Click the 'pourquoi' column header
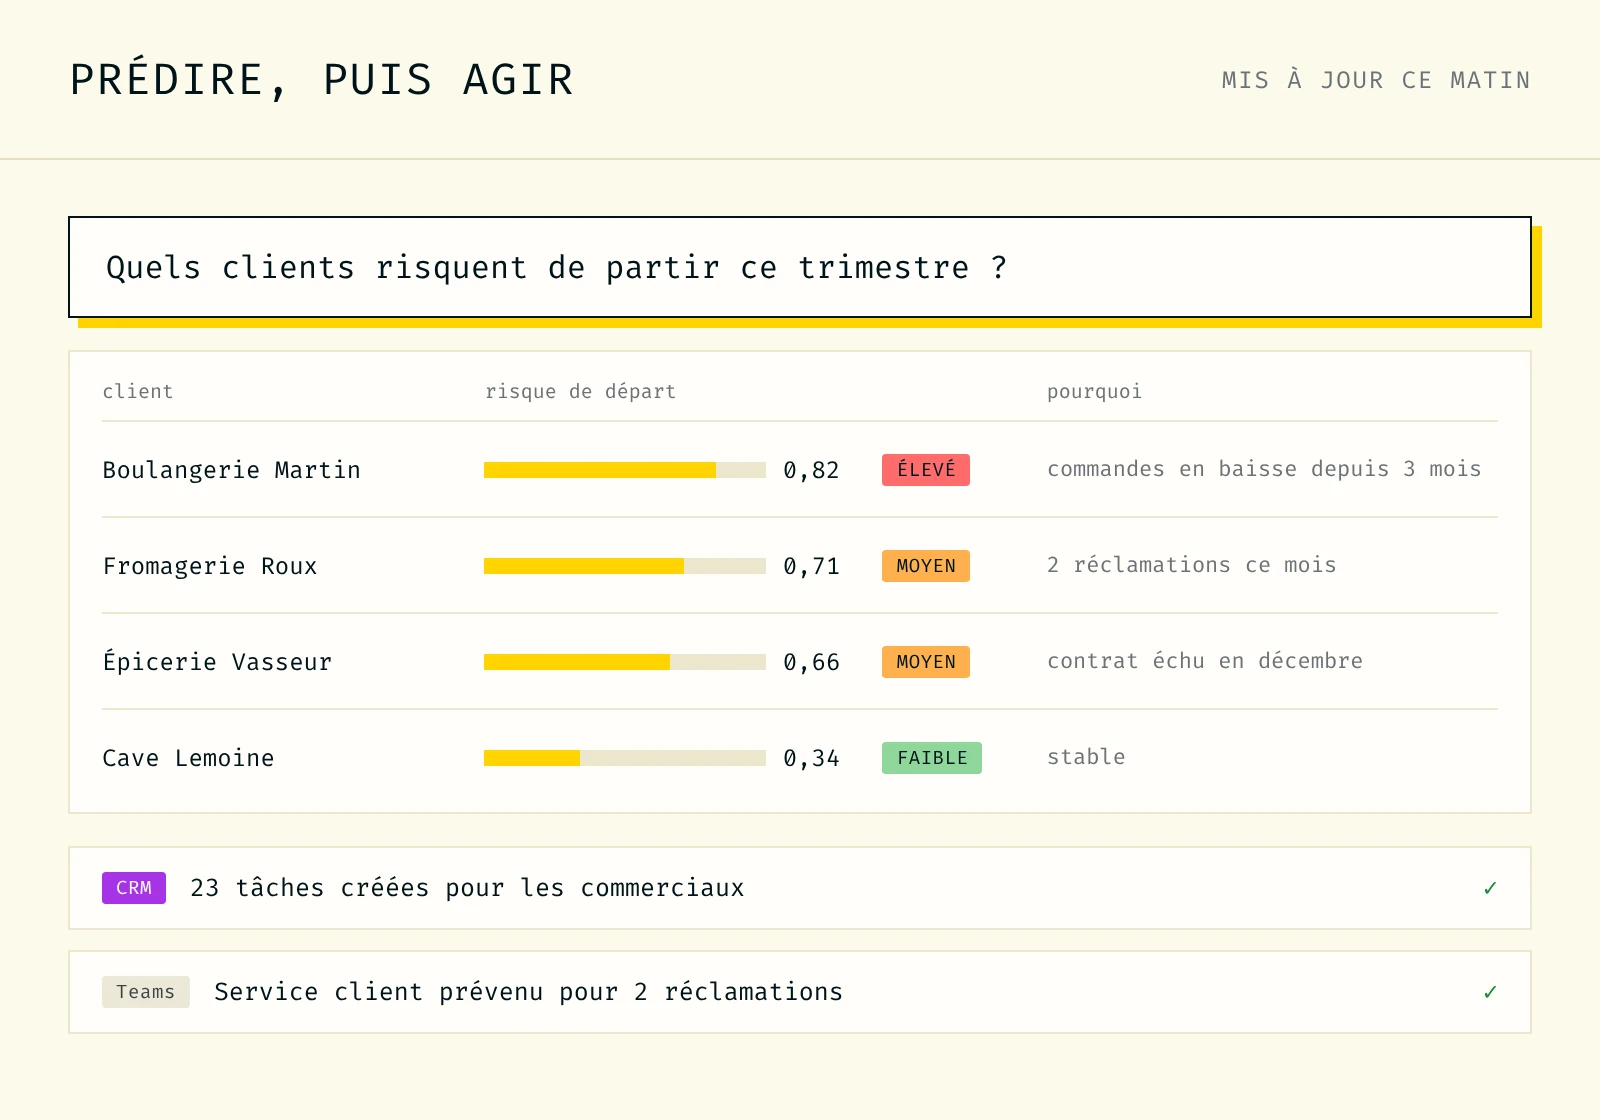The height and width of the screenshot is (1120, 1600). 1094,392
